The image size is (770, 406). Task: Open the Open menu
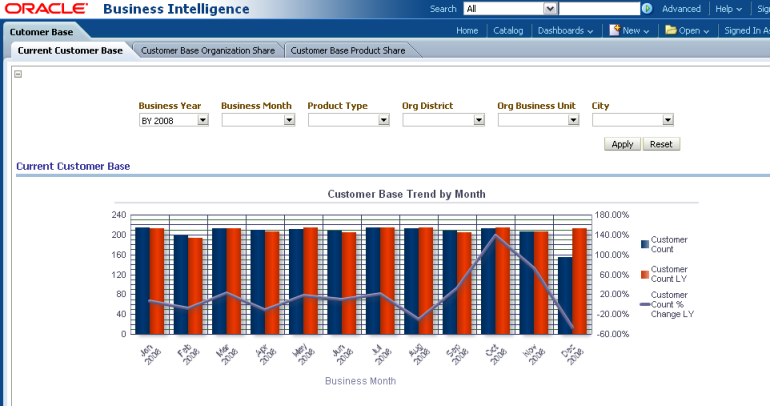[694, 30]
